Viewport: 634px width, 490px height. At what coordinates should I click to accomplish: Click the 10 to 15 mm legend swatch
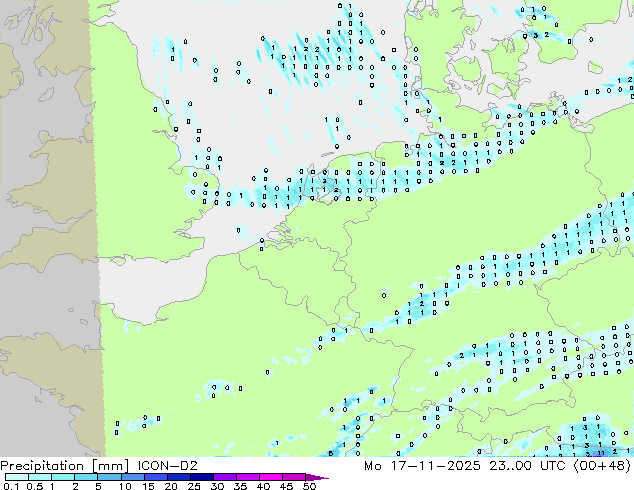click(x=132, y=477)
